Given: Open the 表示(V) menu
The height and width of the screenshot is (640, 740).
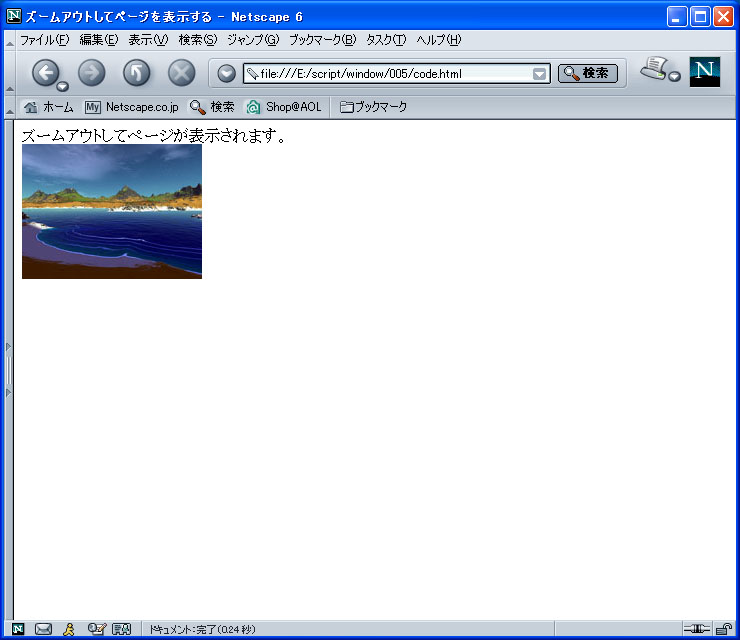Looking at the screenshot, I should (148, 40).
